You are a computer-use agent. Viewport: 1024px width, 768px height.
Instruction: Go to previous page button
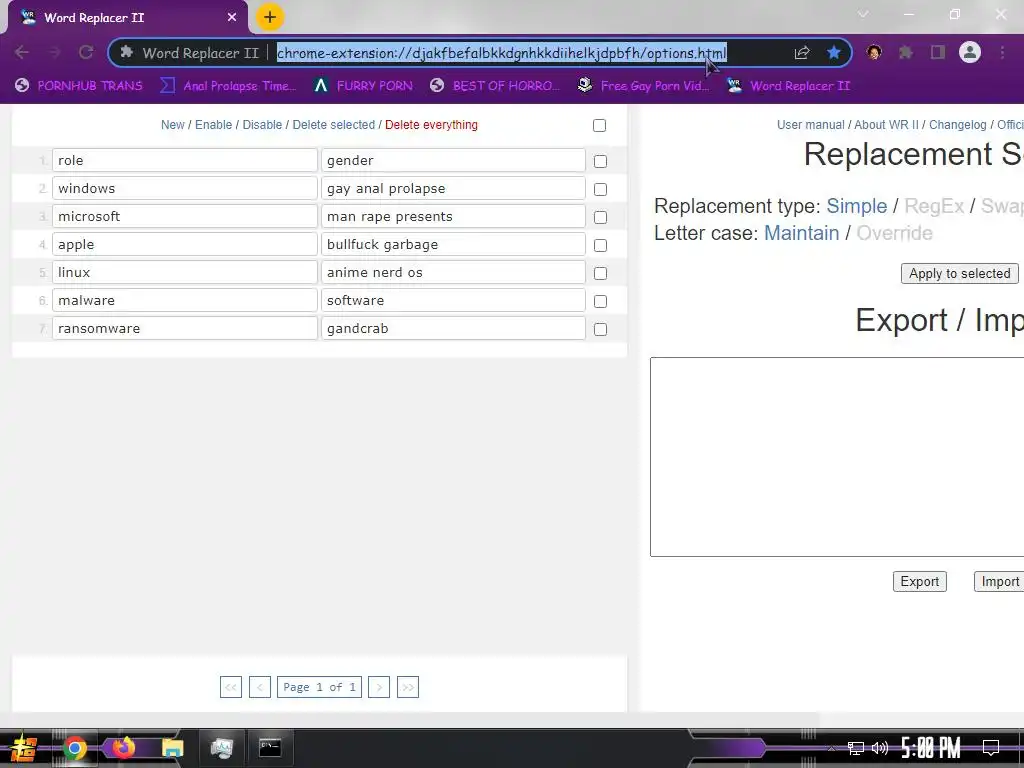point(260,687)
